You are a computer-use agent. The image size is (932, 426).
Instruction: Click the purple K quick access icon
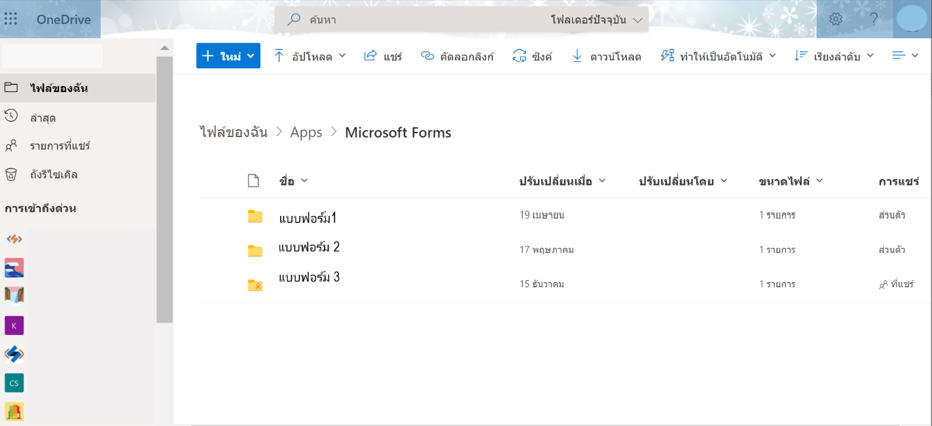click(x=14, y=325)
